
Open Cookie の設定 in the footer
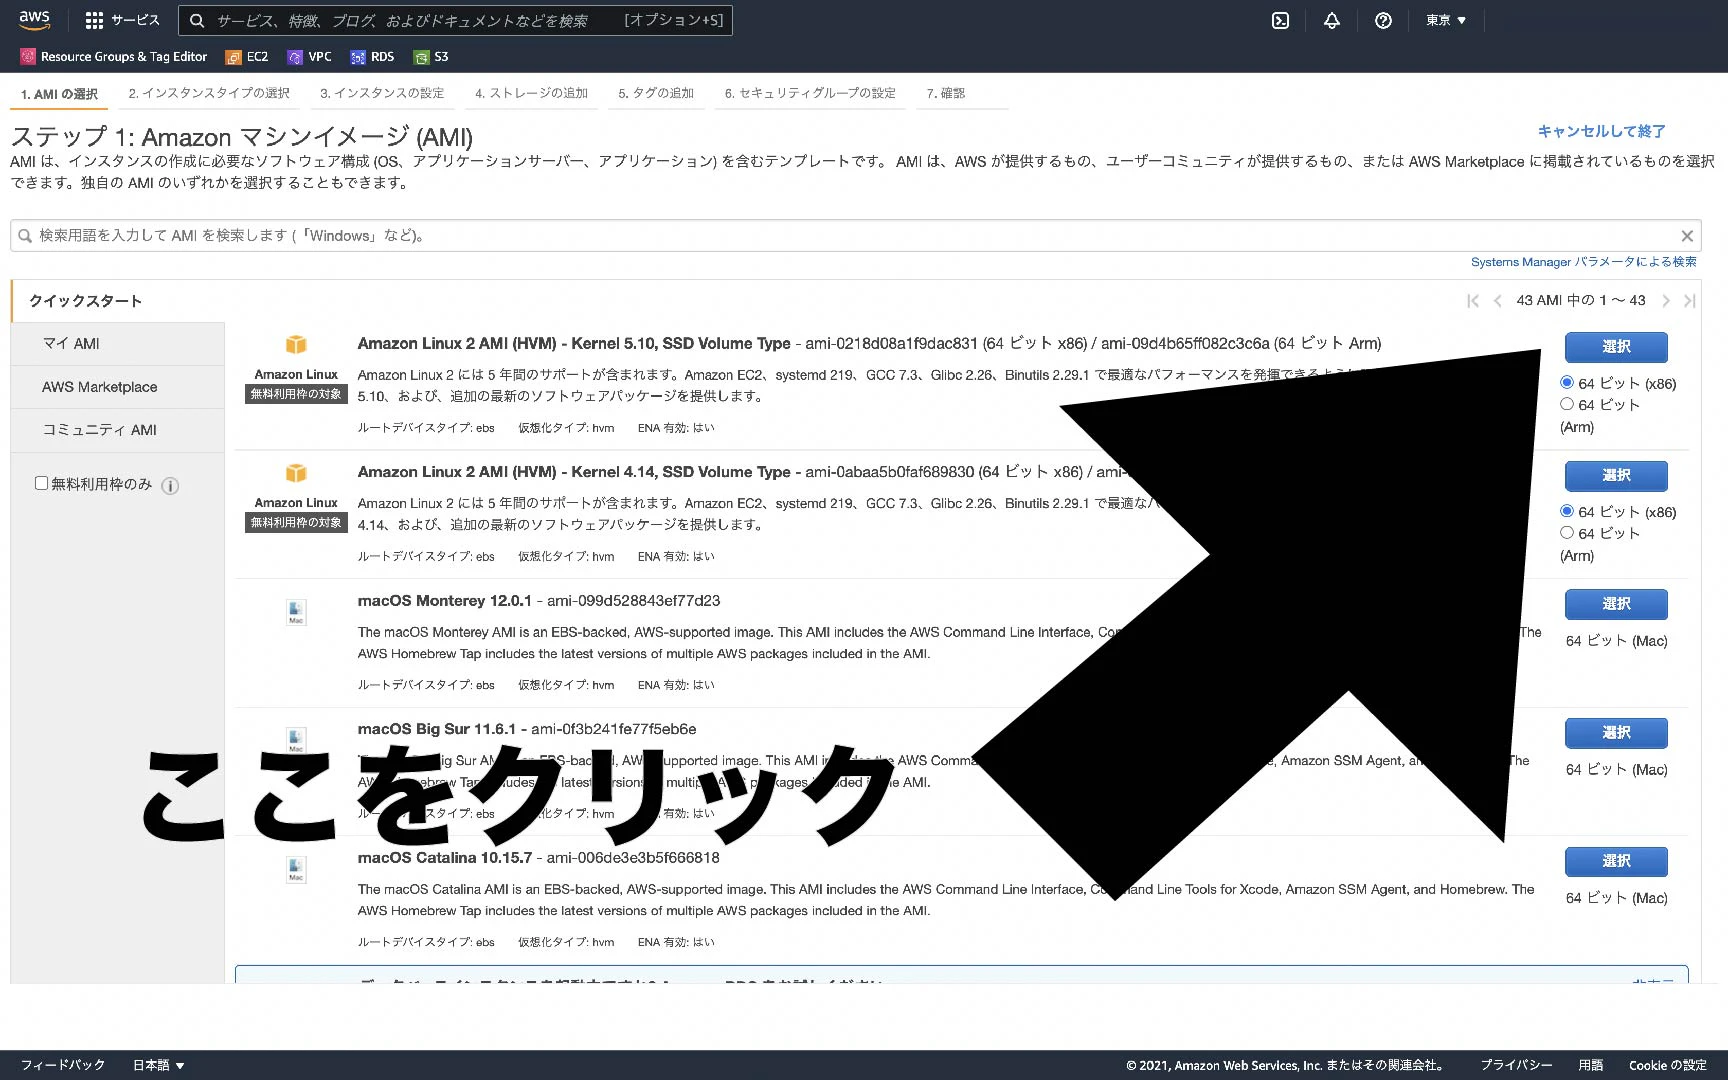1667,1065
